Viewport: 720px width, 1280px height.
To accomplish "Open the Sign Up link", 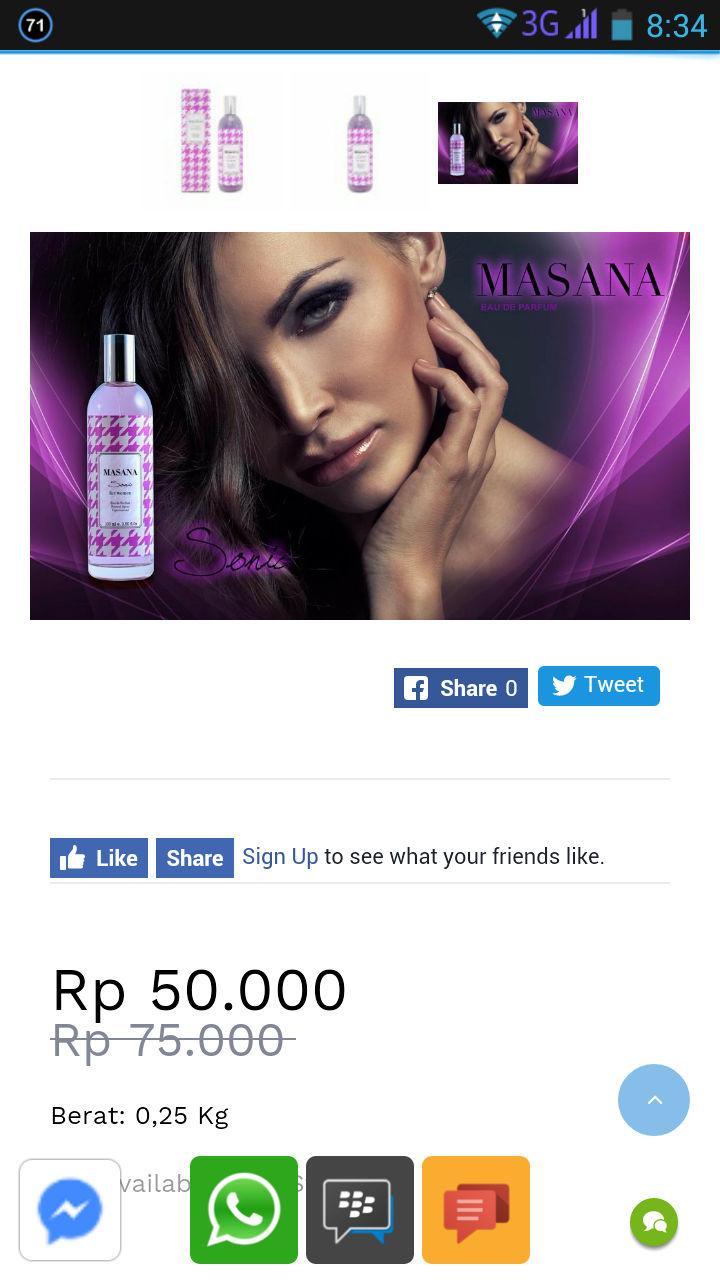I will click(x=280, y=856).
